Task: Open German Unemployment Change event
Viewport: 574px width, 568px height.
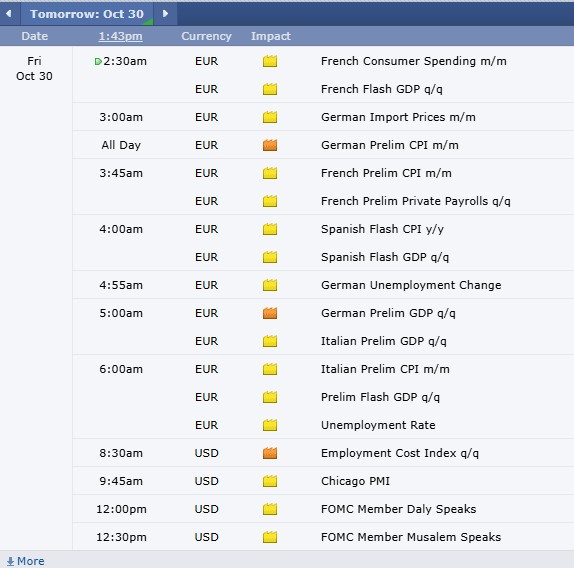Action: (x=411, y=285)
